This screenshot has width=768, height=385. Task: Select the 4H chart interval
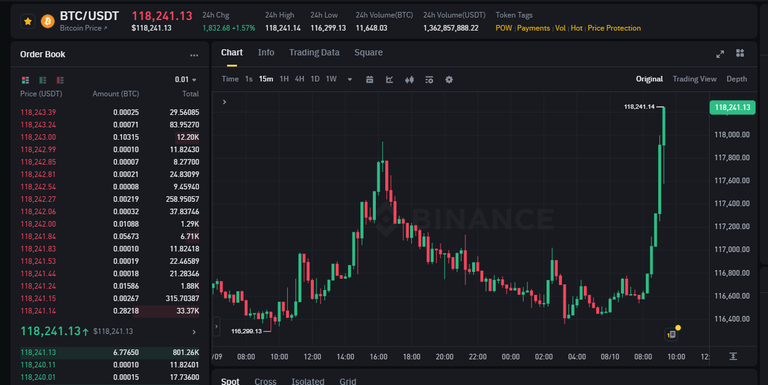click(x=299, y=79)
